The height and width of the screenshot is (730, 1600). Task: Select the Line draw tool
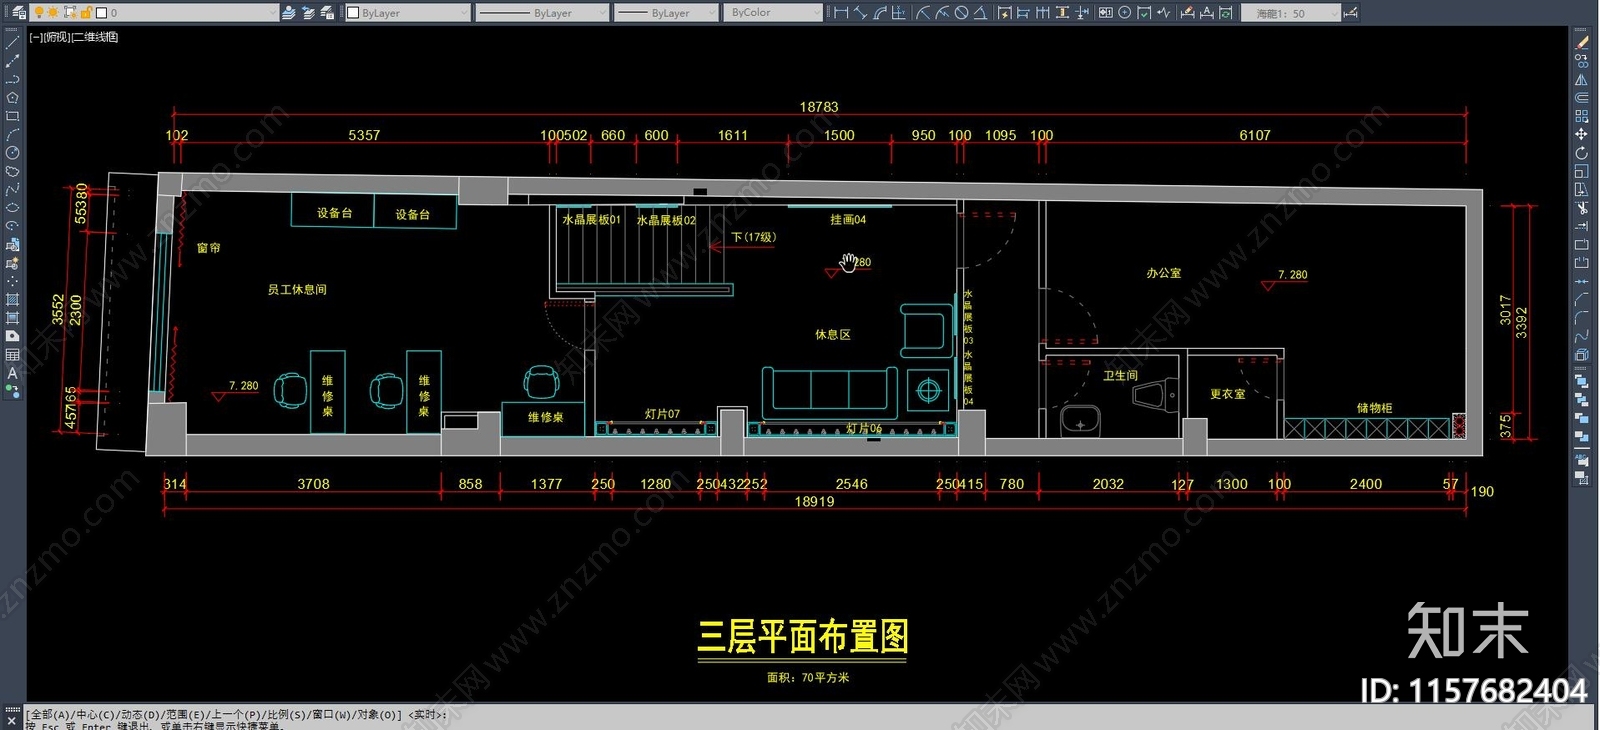pos(12,43)
